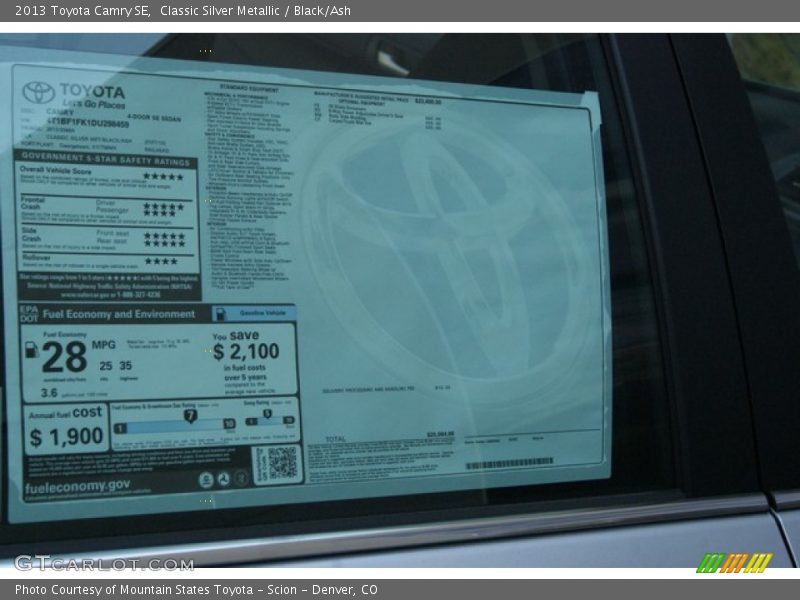The height and width of the screenshot is (600, 800).
Task: Click the greenhouse gas rating marker 7
Action: pos(190,415)
